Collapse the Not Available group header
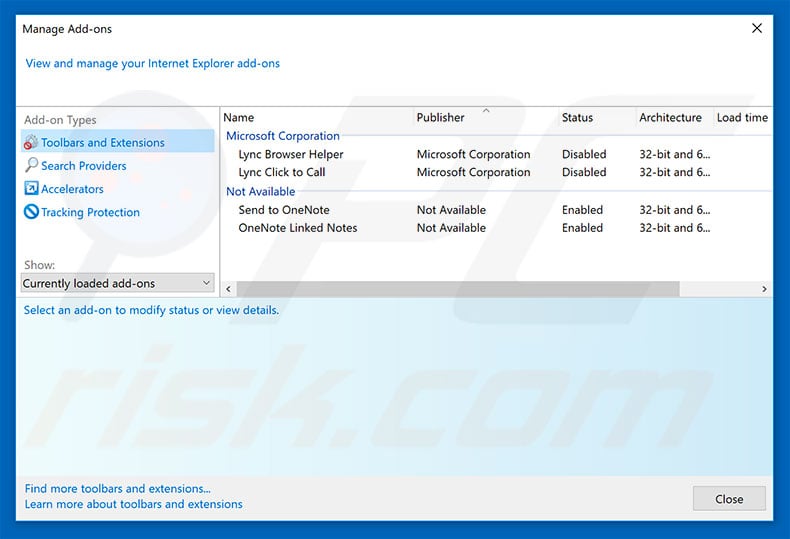This screenshot has height=539, width=790. (x=260, y=191)
